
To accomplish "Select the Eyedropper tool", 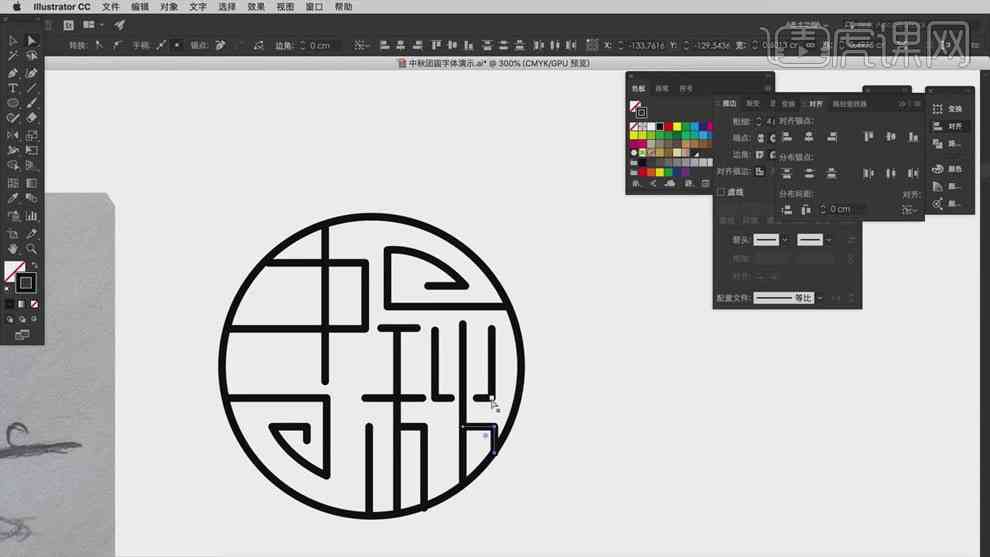I will point(13,198).
